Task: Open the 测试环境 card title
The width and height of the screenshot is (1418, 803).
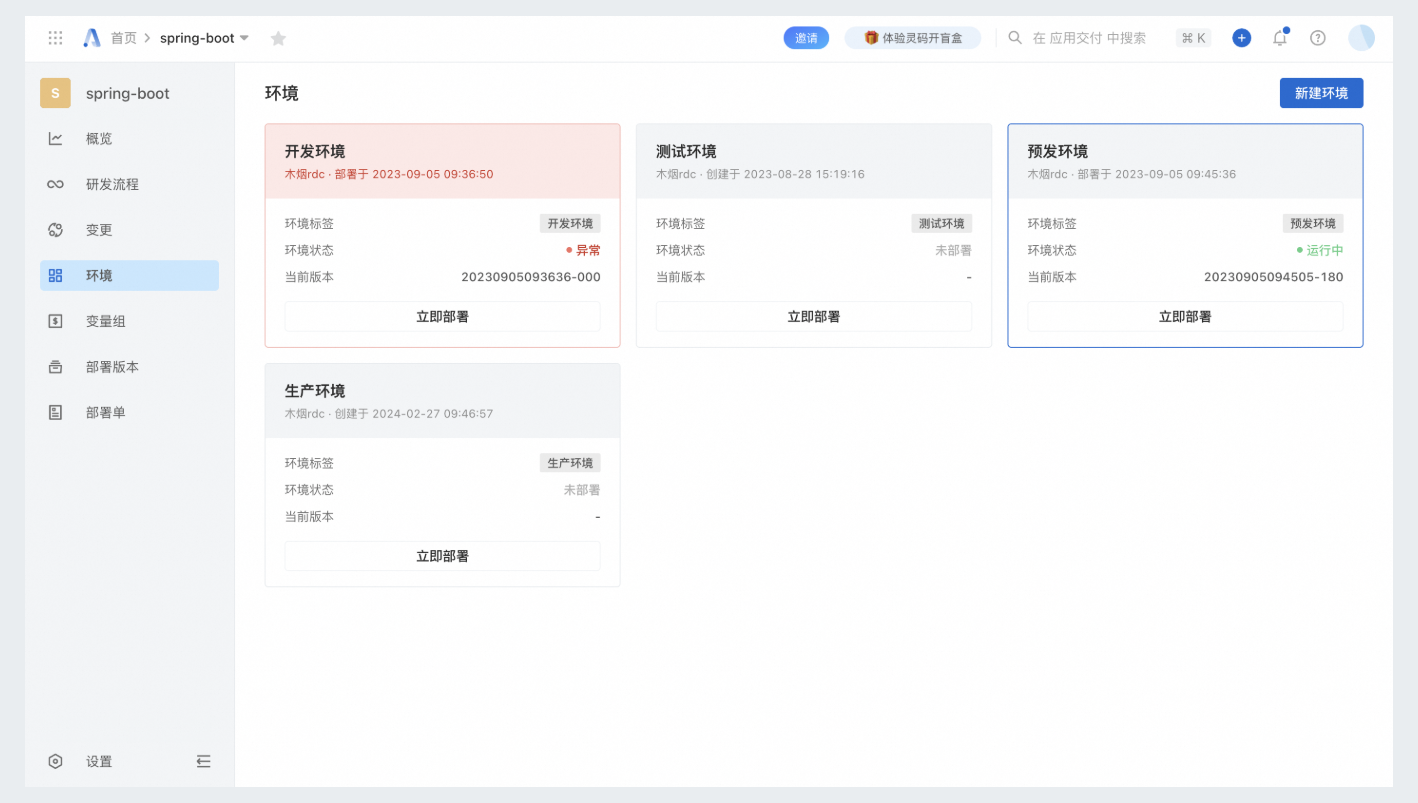Action: pyautogui.click(x=686, y=151)
